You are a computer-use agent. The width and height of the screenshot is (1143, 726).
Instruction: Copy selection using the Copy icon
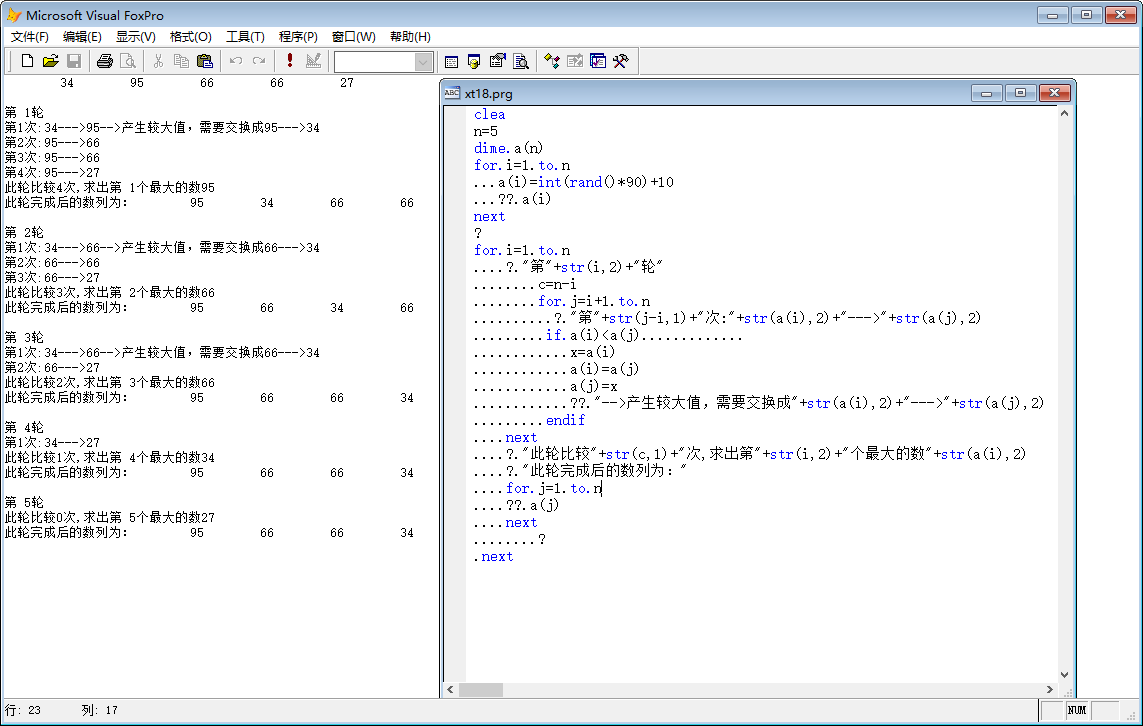182,61
